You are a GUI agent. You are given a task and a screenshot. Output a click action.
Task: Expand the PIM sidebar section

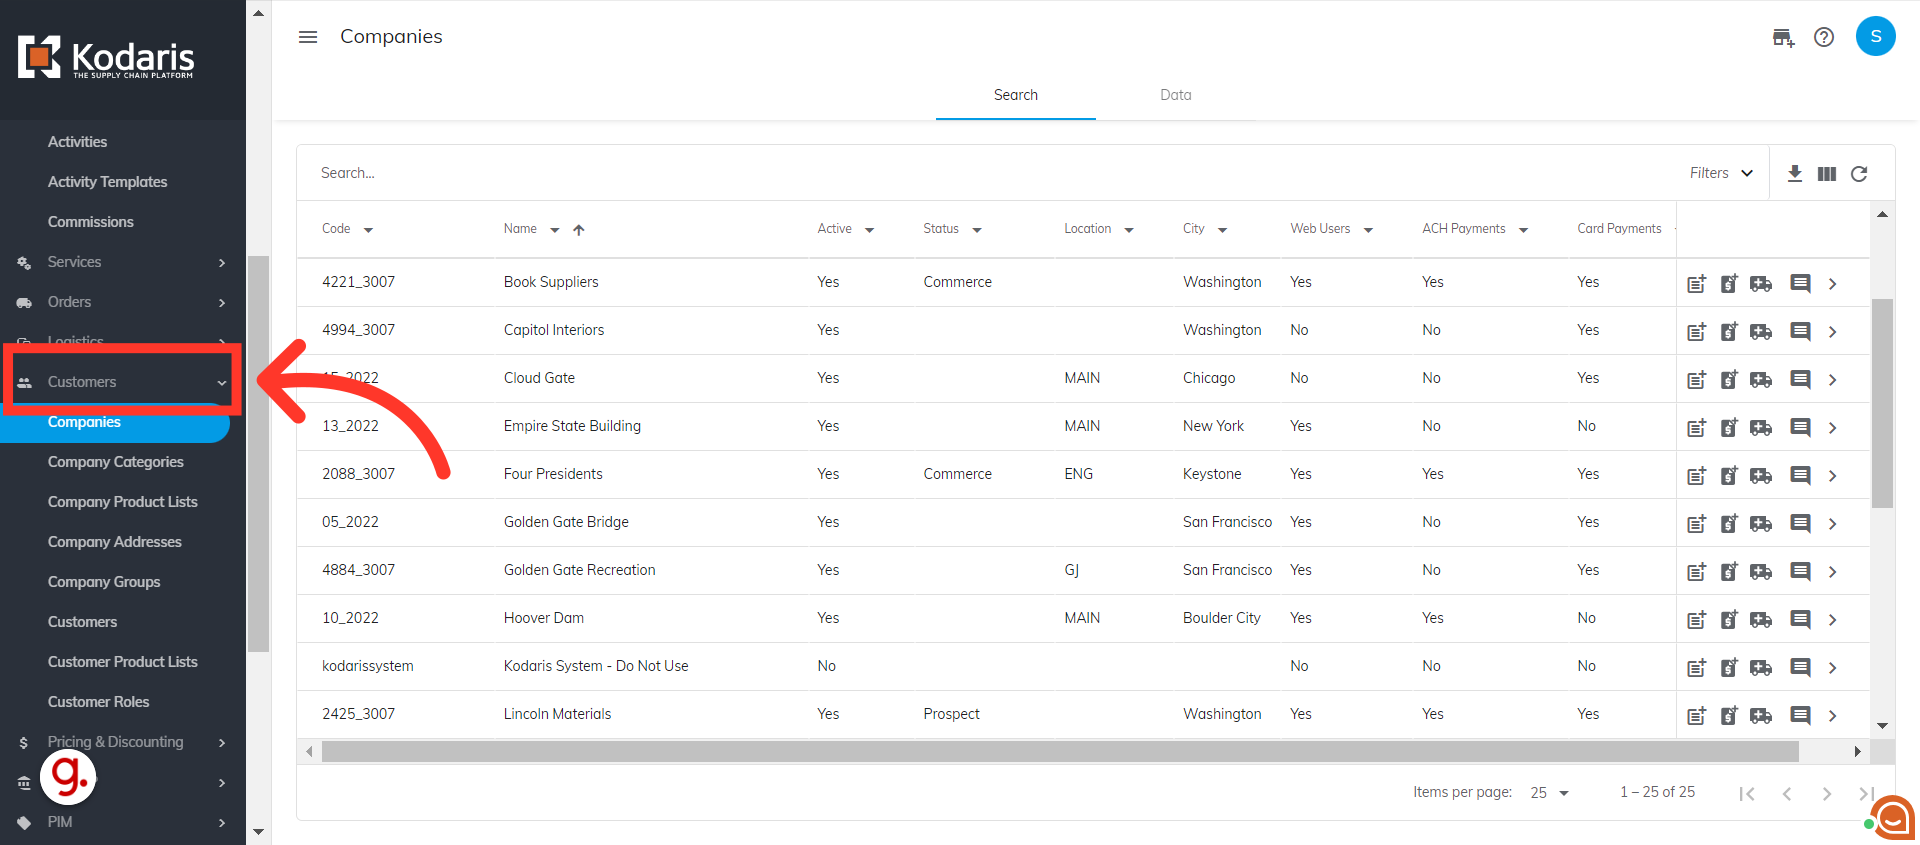123,822
